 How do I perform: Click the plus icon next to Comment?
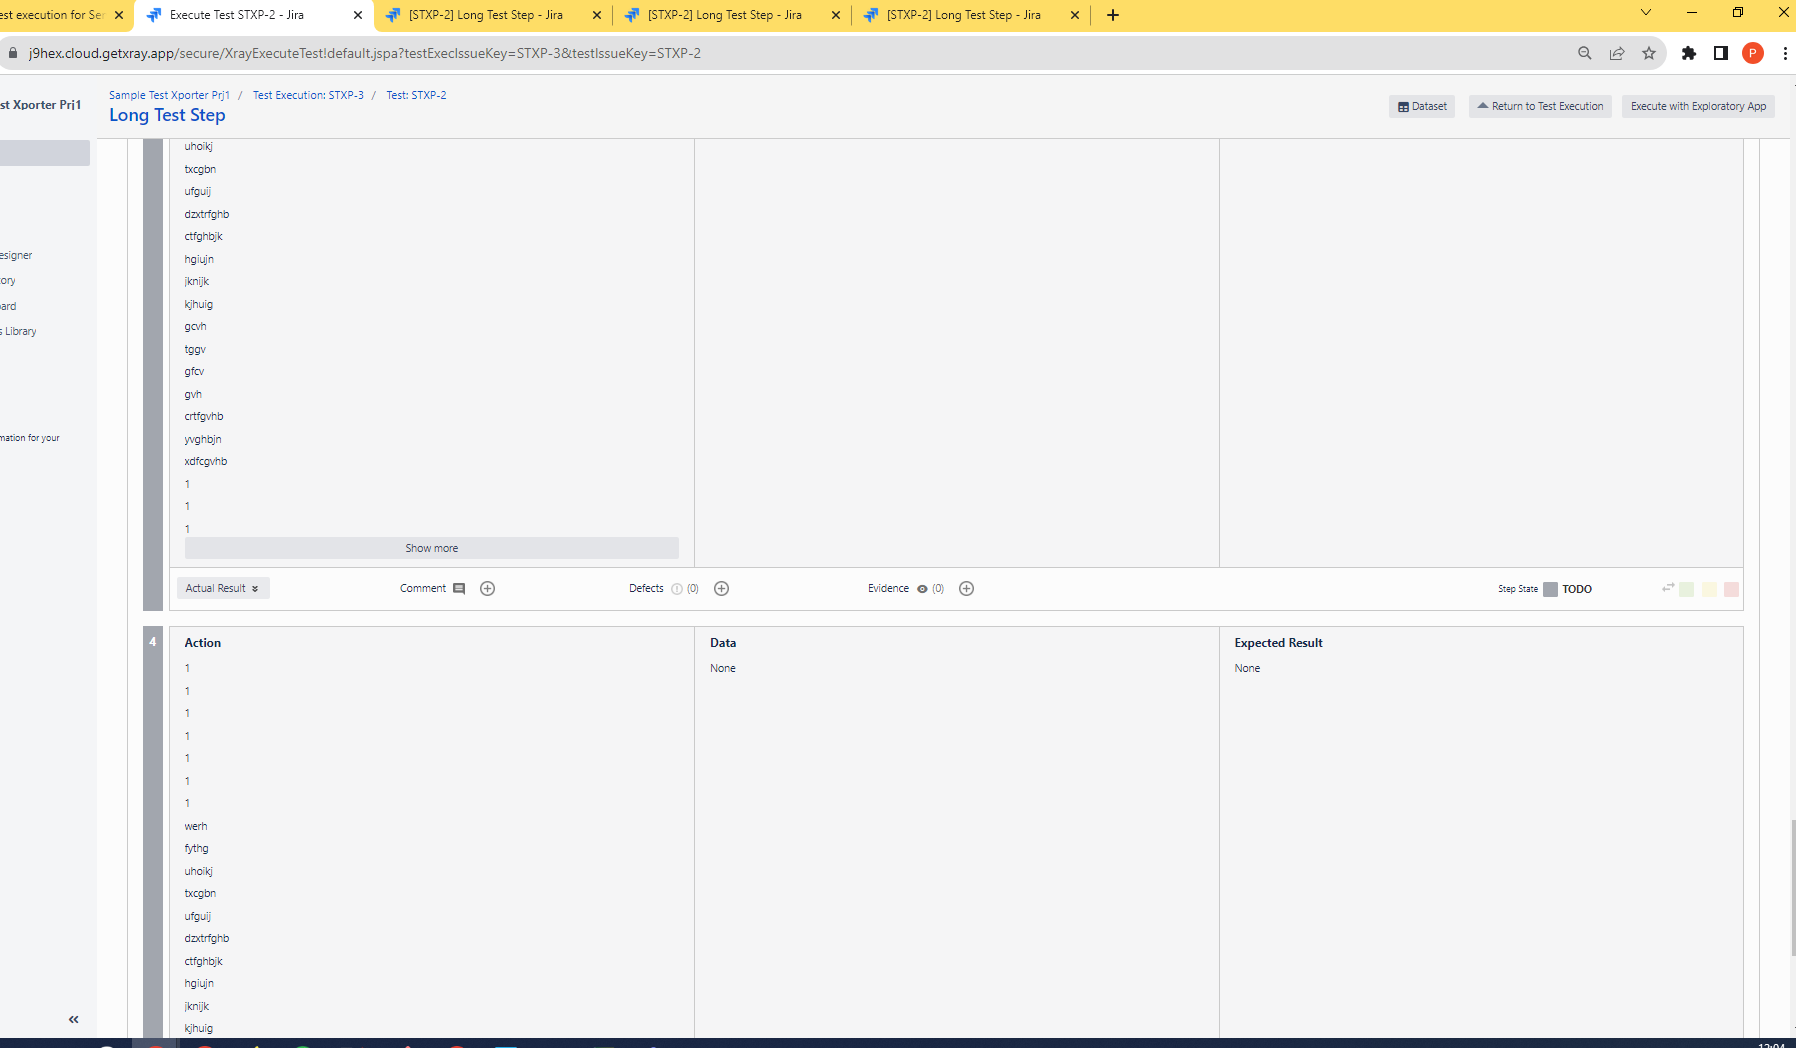pos(487,588)
